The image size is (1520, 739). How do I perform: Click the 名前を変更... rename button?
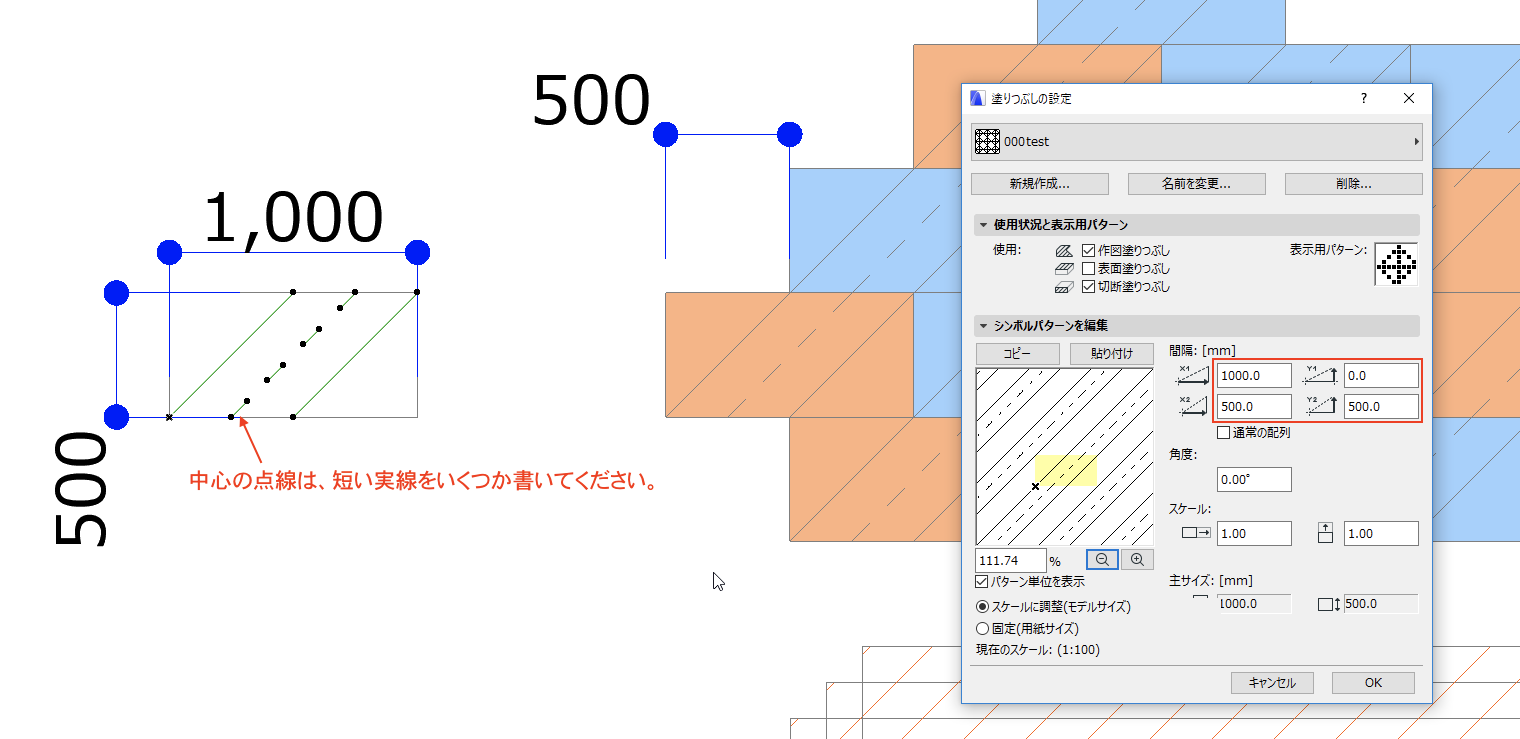click(x=1196, y=184)
